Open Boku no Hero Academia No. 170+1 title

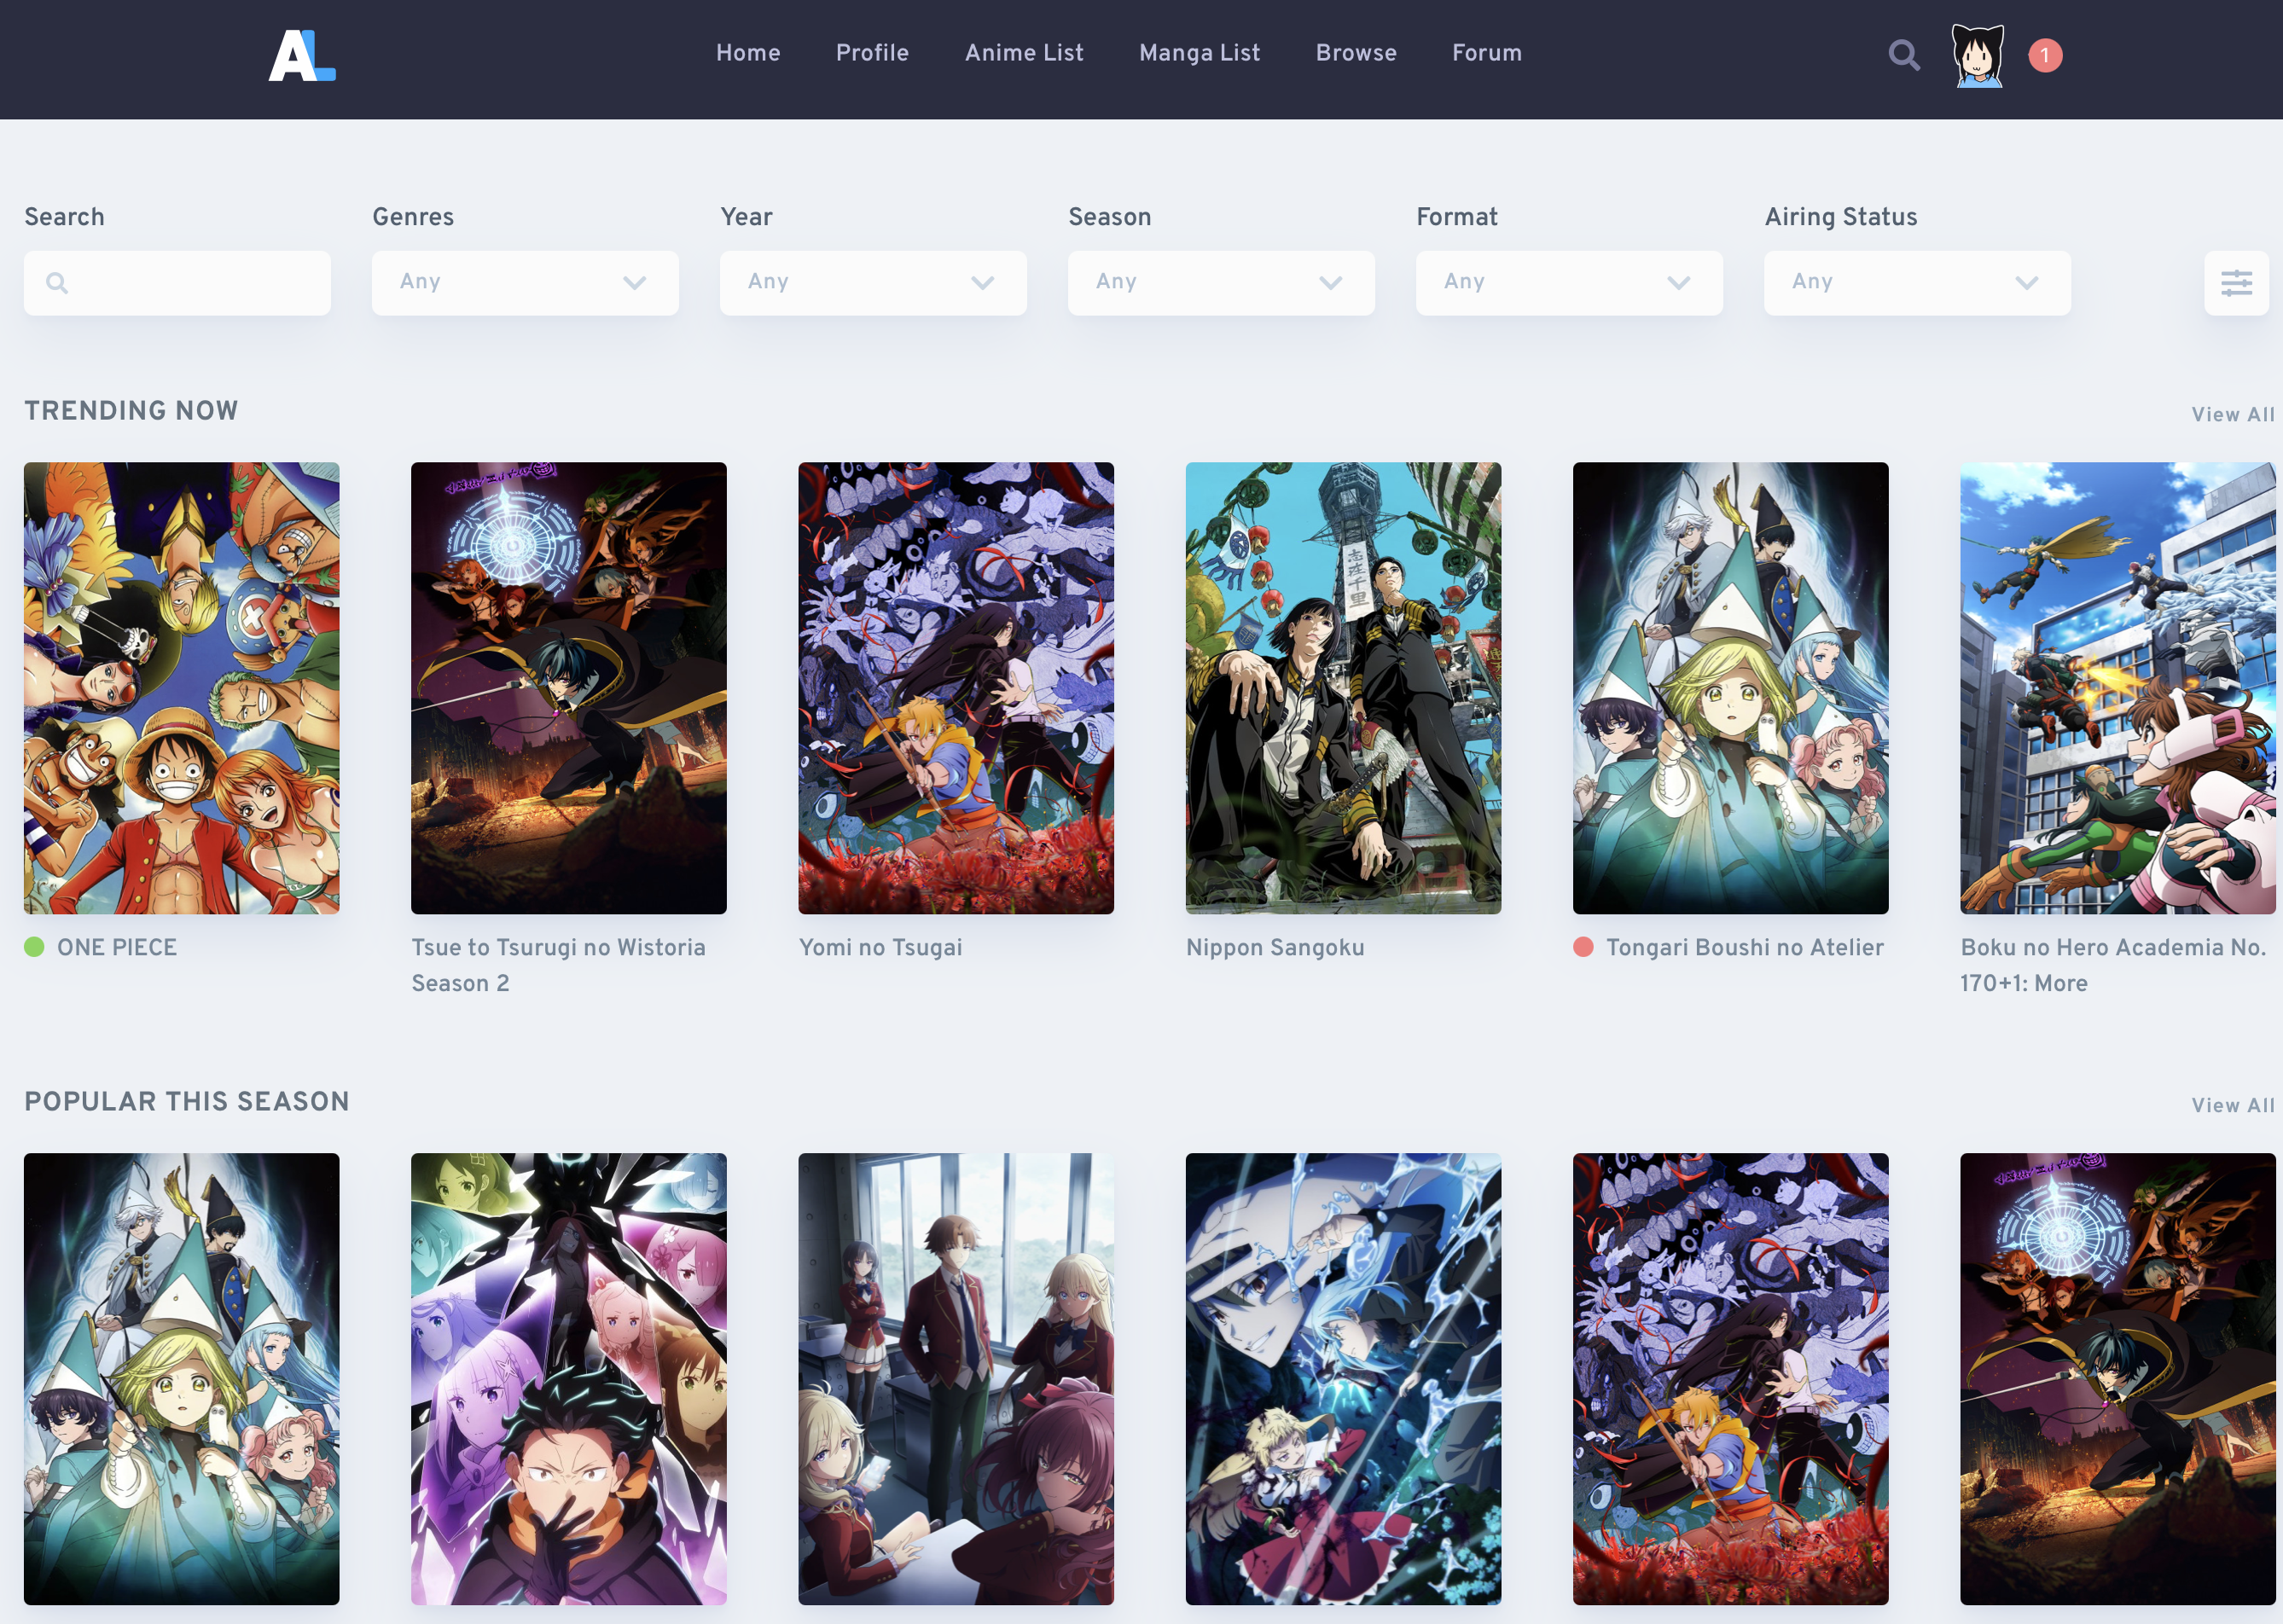[x=2113, y=965]
